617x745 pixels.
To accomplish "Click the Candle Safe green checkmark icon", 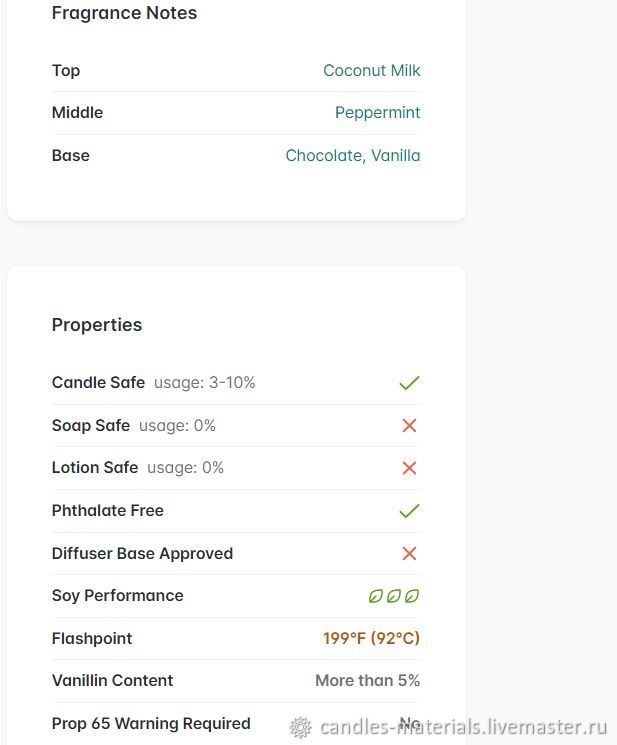I will click(409, 383).
